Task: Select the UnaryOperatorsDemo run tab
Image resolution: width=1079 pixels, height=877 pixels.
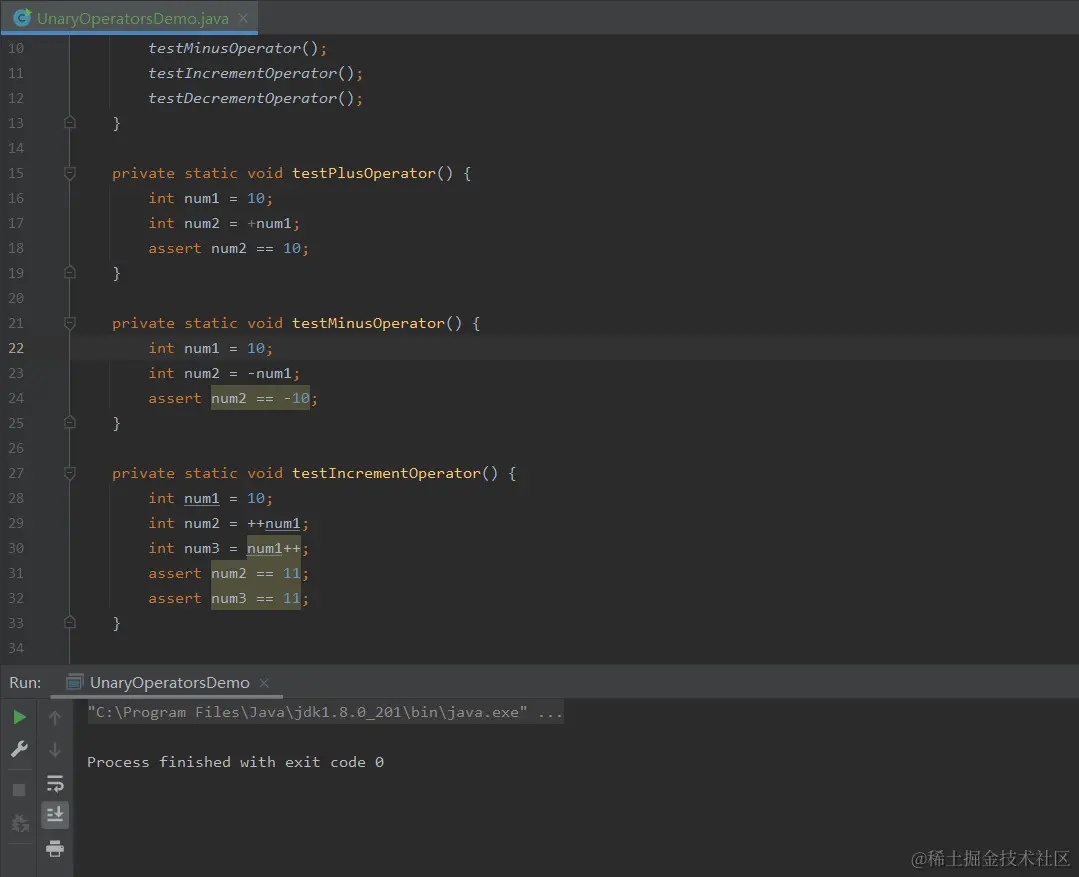Action: click(169, 682)
